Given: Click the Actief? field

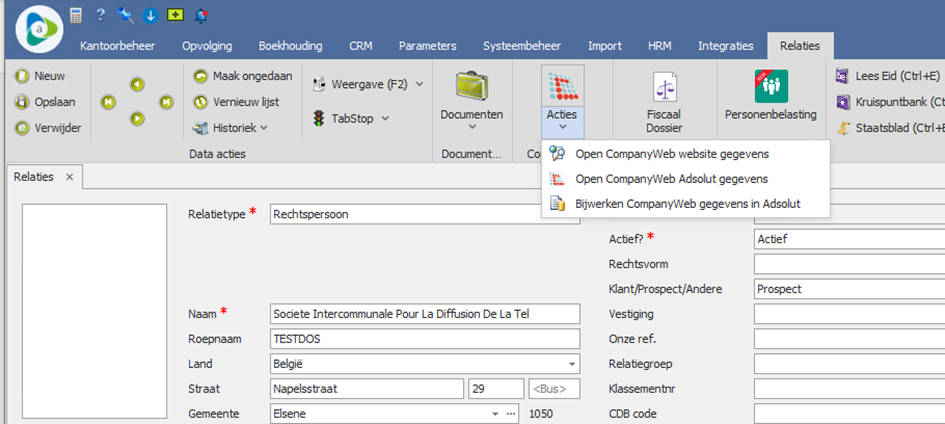Looking at the screenshot, I should (x=849, y=239).
